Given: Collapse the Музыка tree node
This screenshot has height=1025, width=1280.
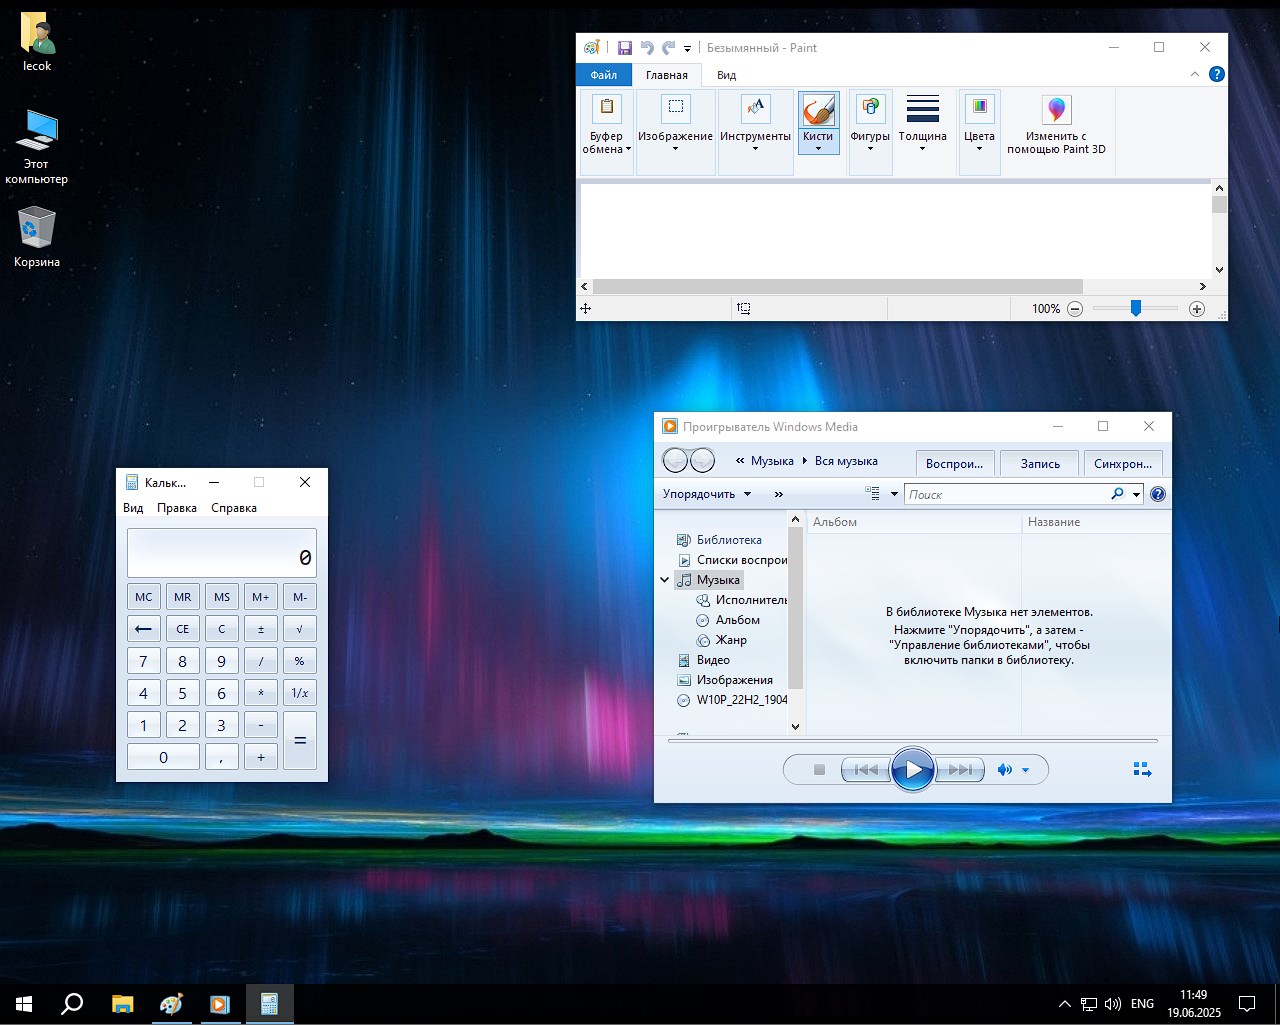Looking at the screenshot, I should coord(664,580).
